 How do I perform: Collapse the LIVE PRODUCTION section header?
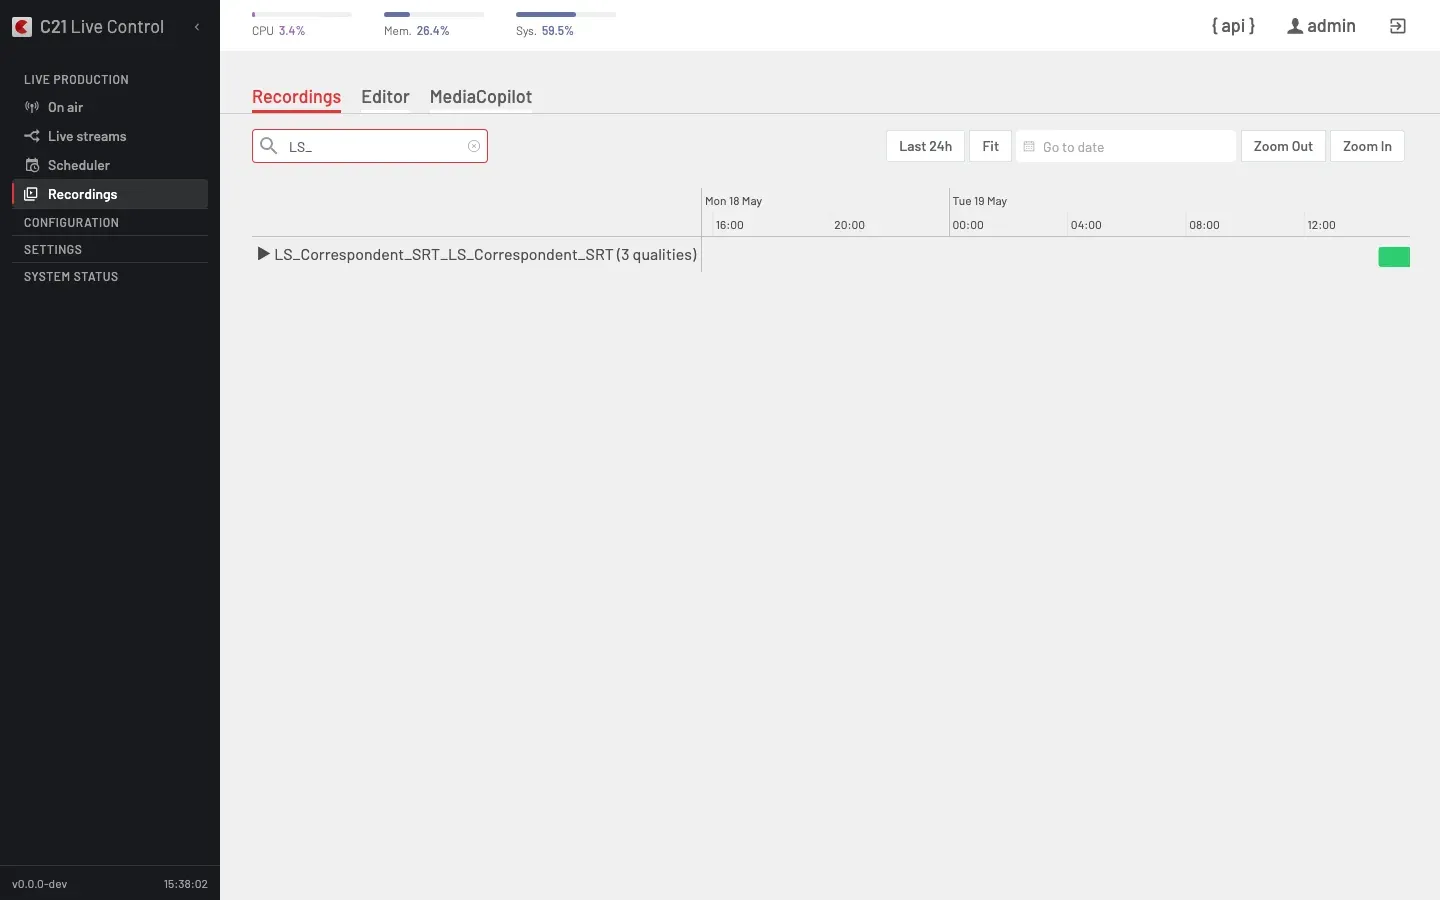[x=76, y=79]
